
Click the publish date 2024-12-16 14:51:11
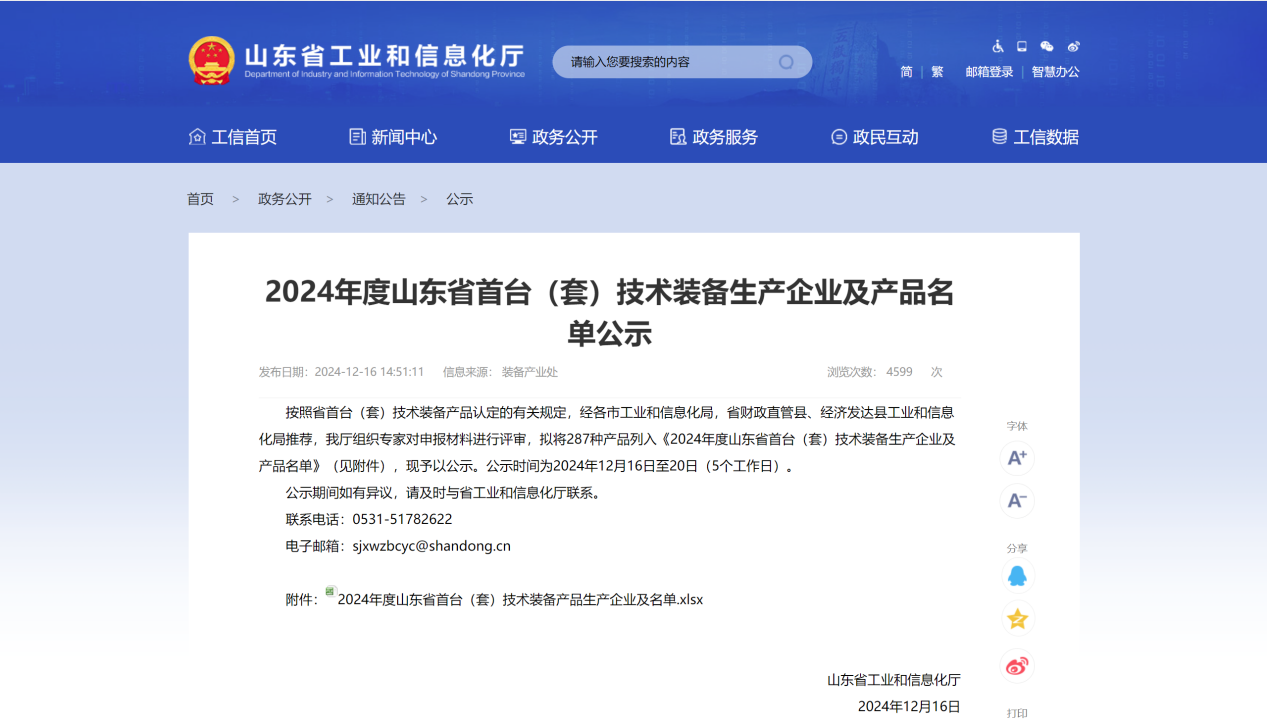369,372
